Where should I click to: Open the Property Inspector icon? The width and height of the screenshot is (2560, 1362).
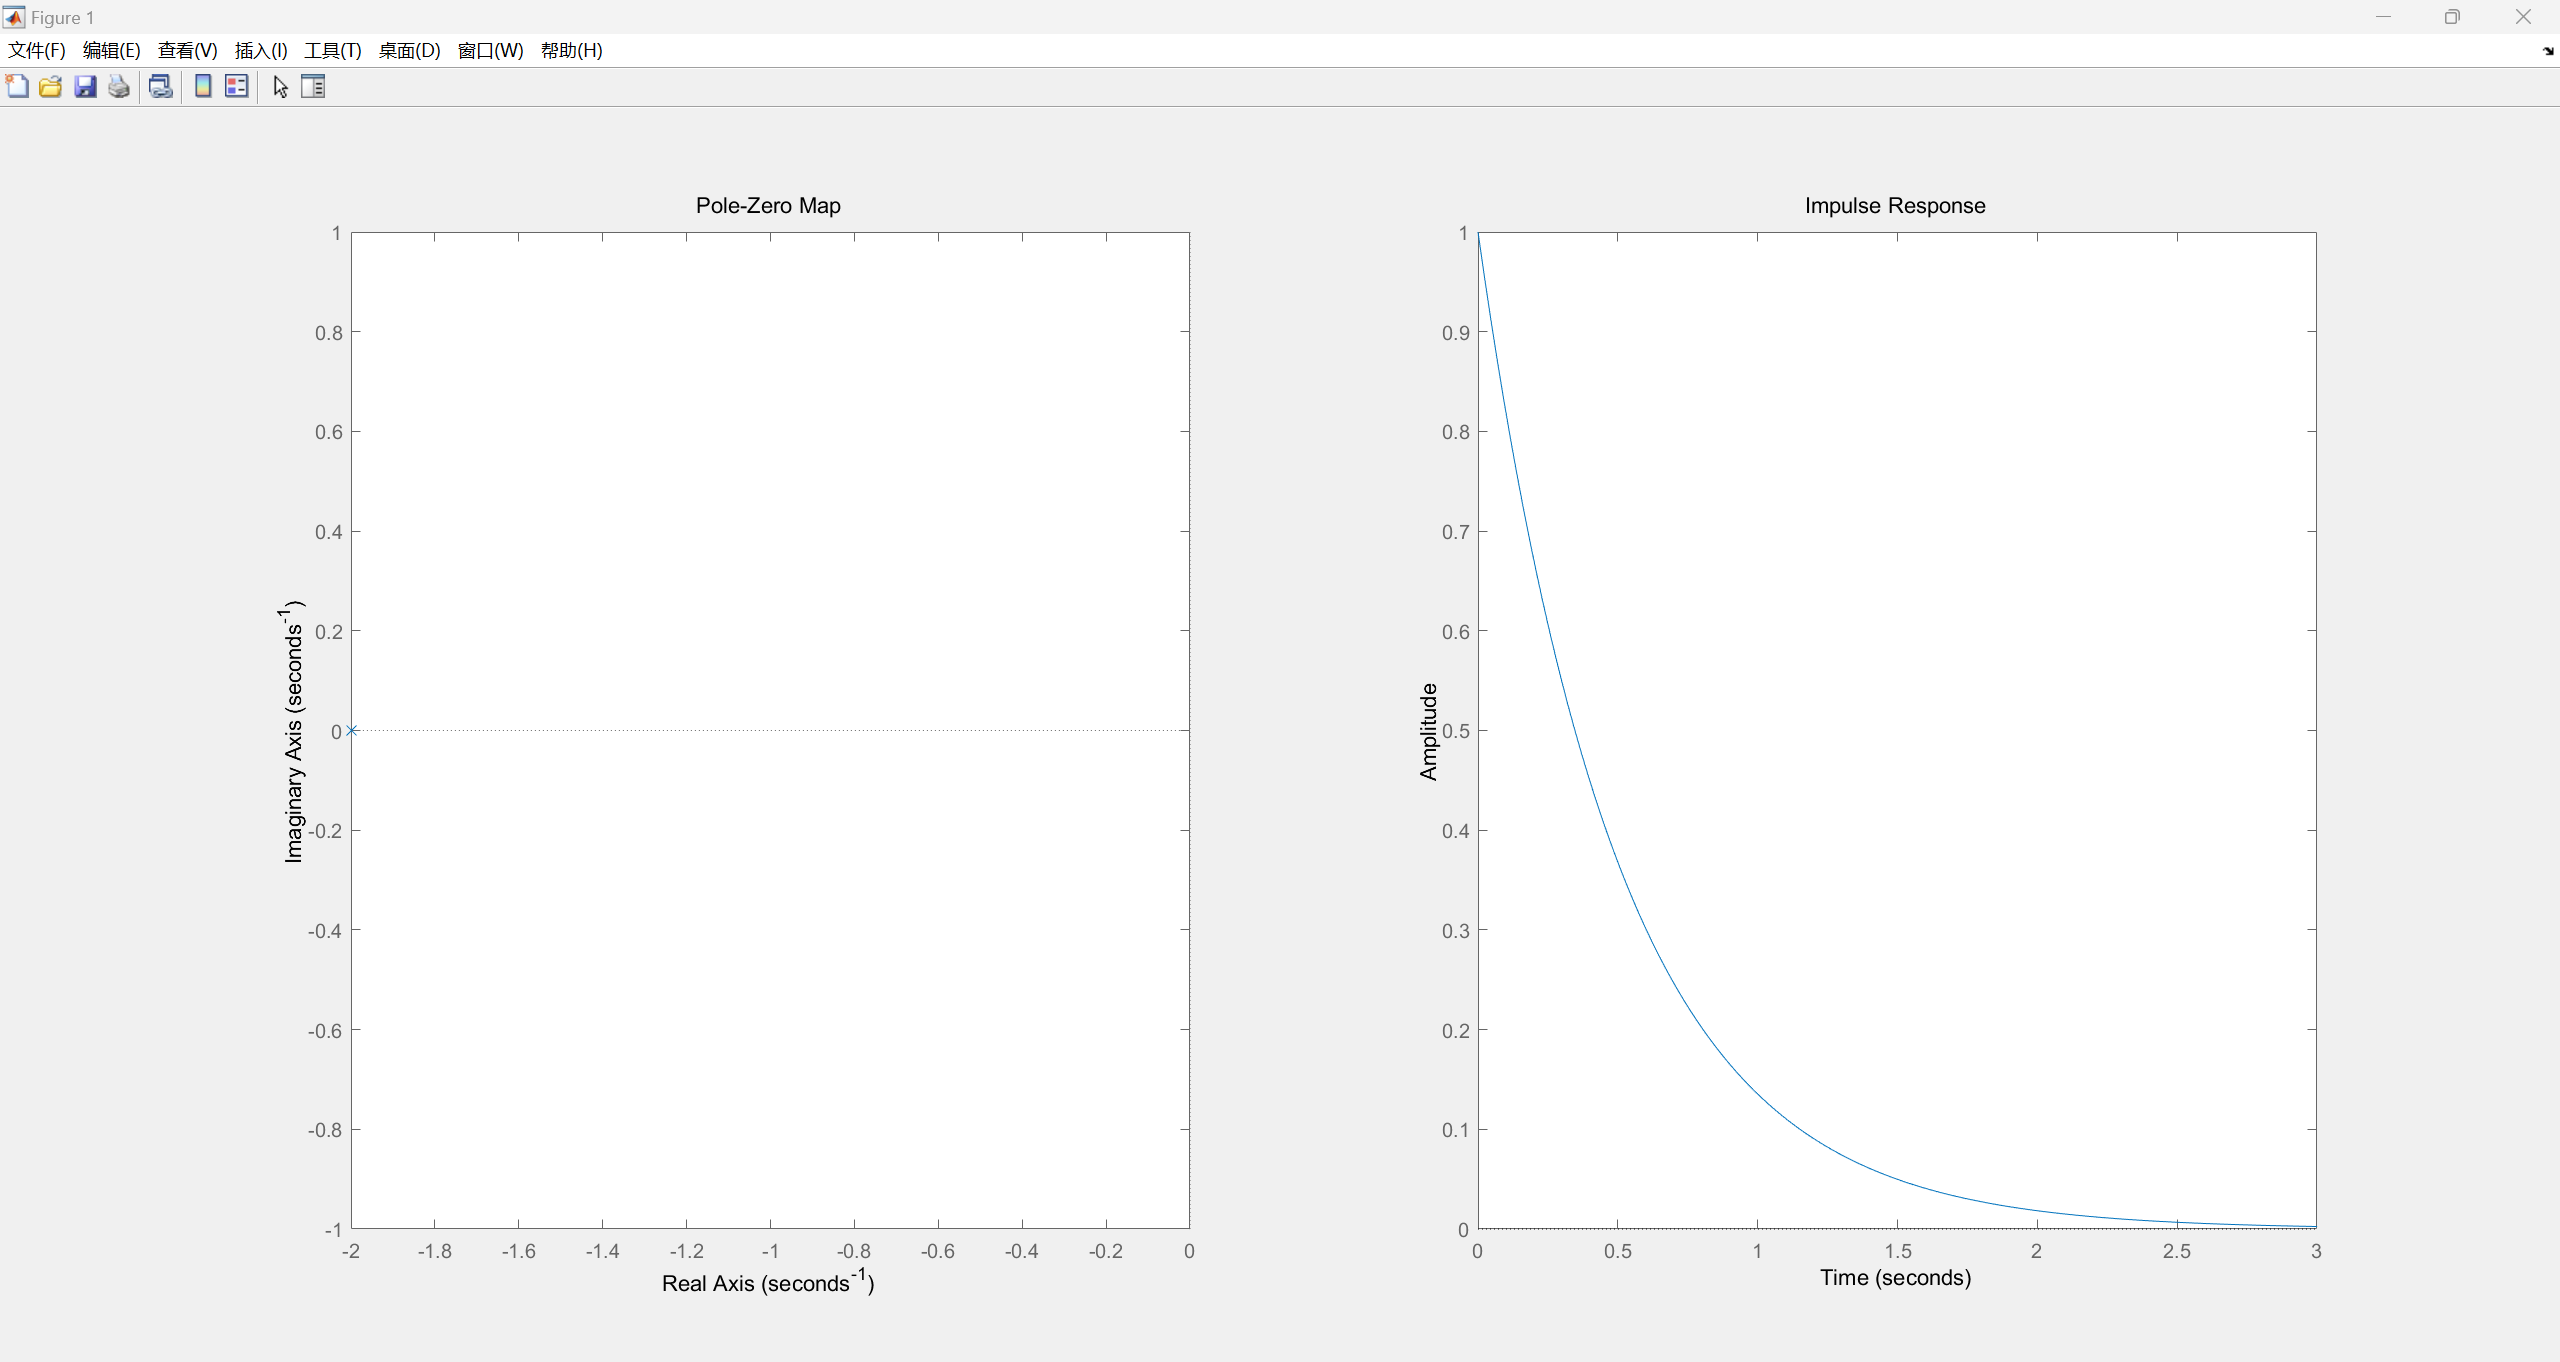(313, 87)
